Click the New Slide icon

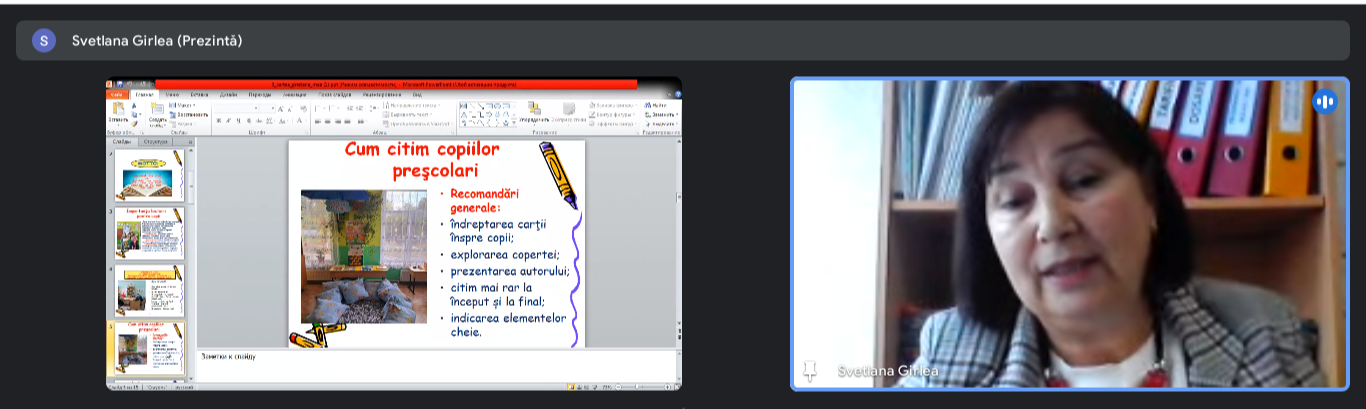[157, 110]
